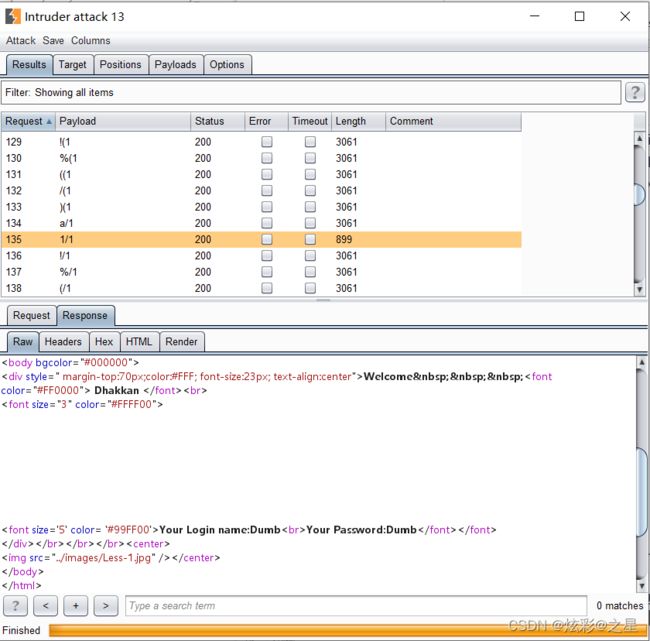Toggle Error checkbox for request 135
Screen dimensions: 650x641
point(267,239)
